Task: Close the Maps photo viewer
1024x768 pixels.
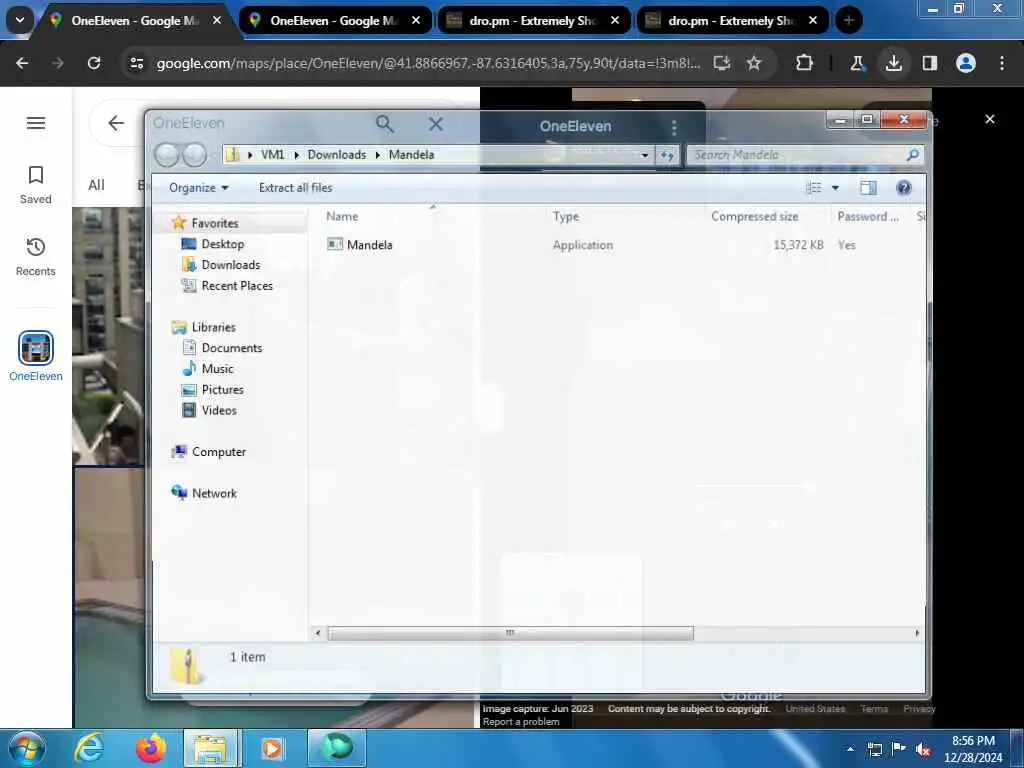Action: (989, 119)
